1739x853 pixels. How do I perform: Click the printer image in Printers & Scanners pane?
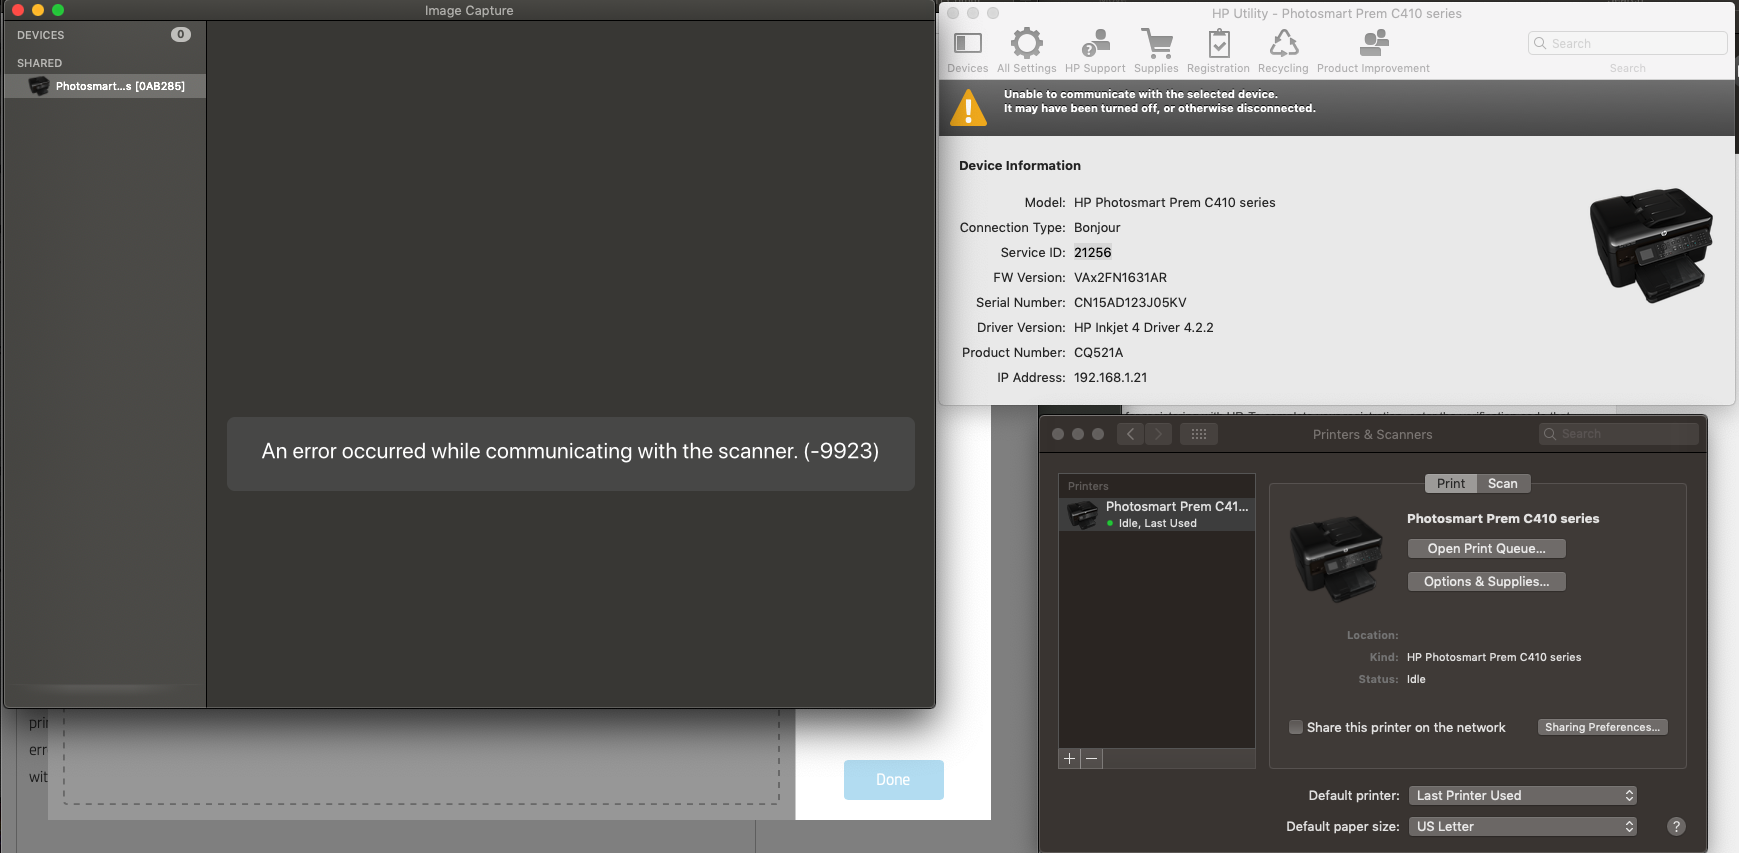[1337, 558]
